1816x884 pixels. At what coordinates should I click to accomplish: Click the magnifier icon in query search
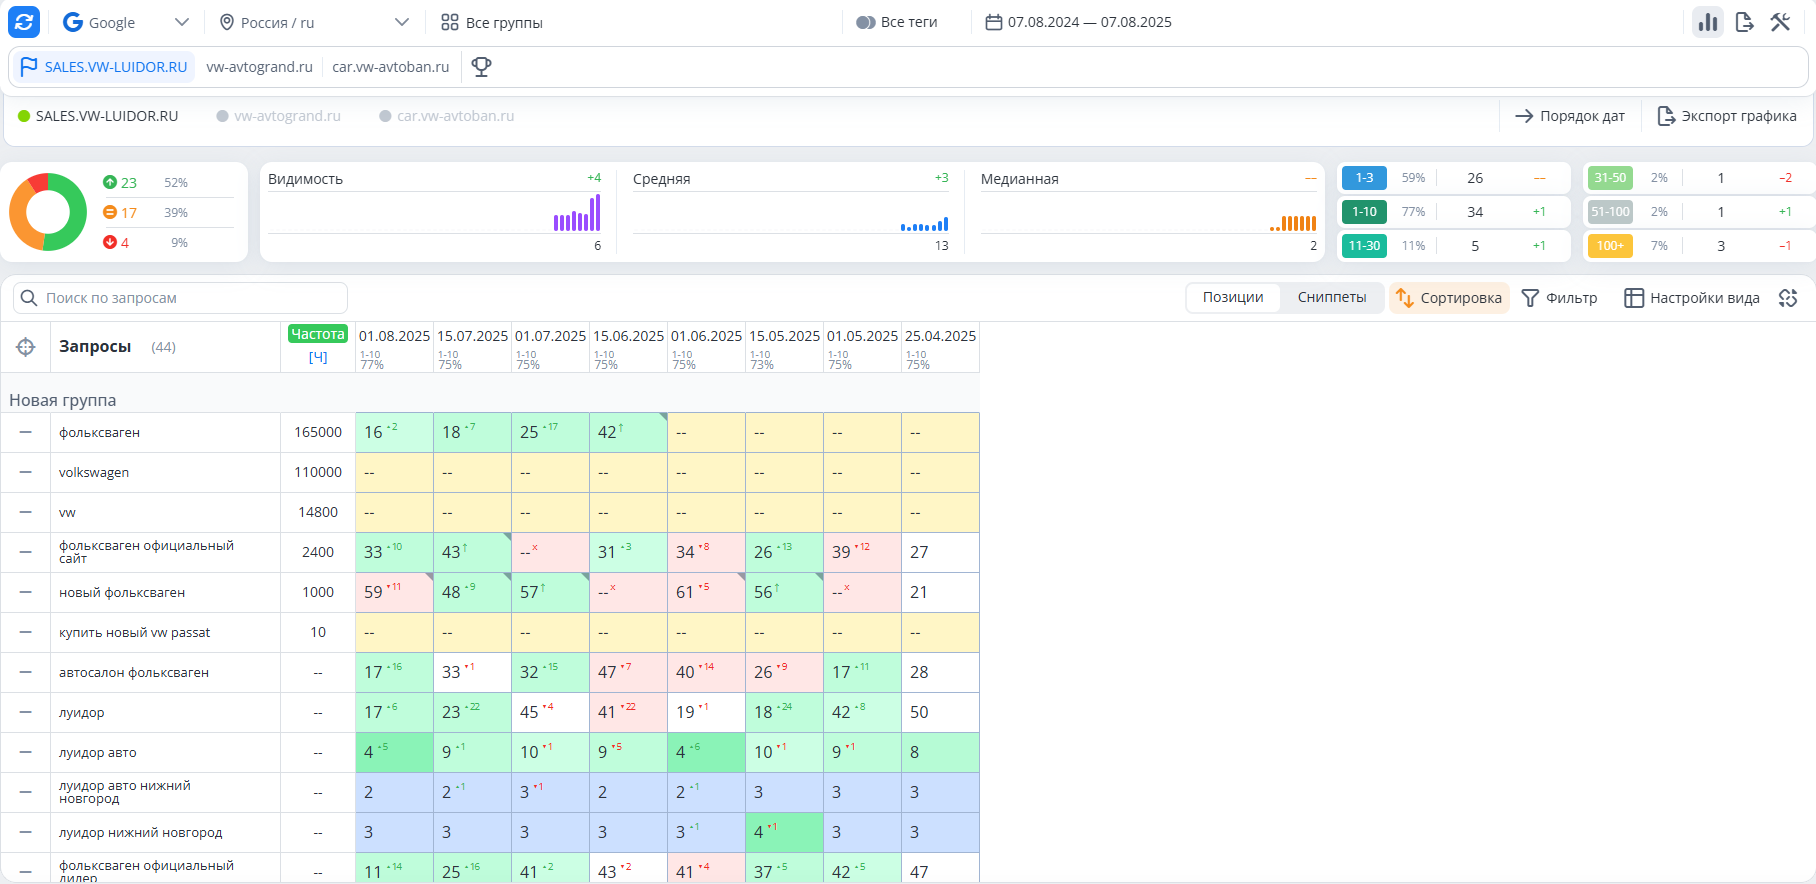pos(30,298)
